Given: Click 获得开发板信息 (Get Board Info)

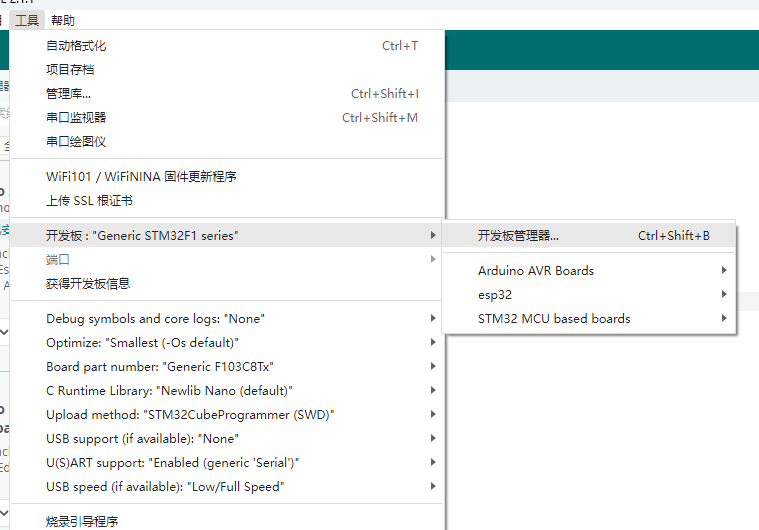Looking at the screenshot, I should coord(88,283).
